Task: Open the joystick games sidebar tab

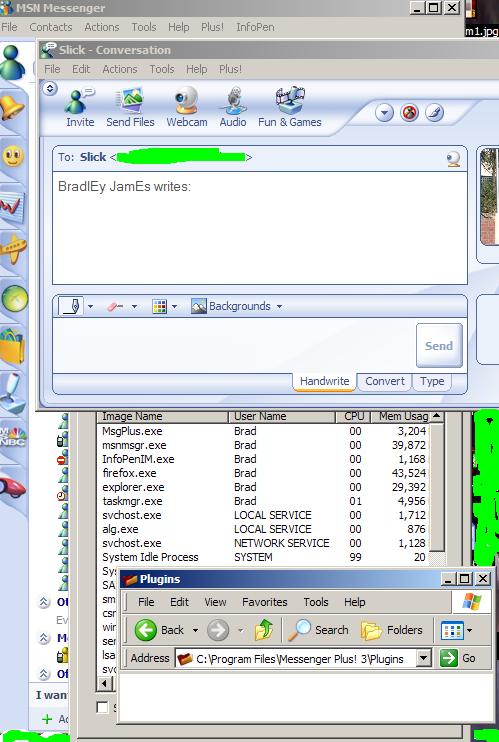Action: 12,393
